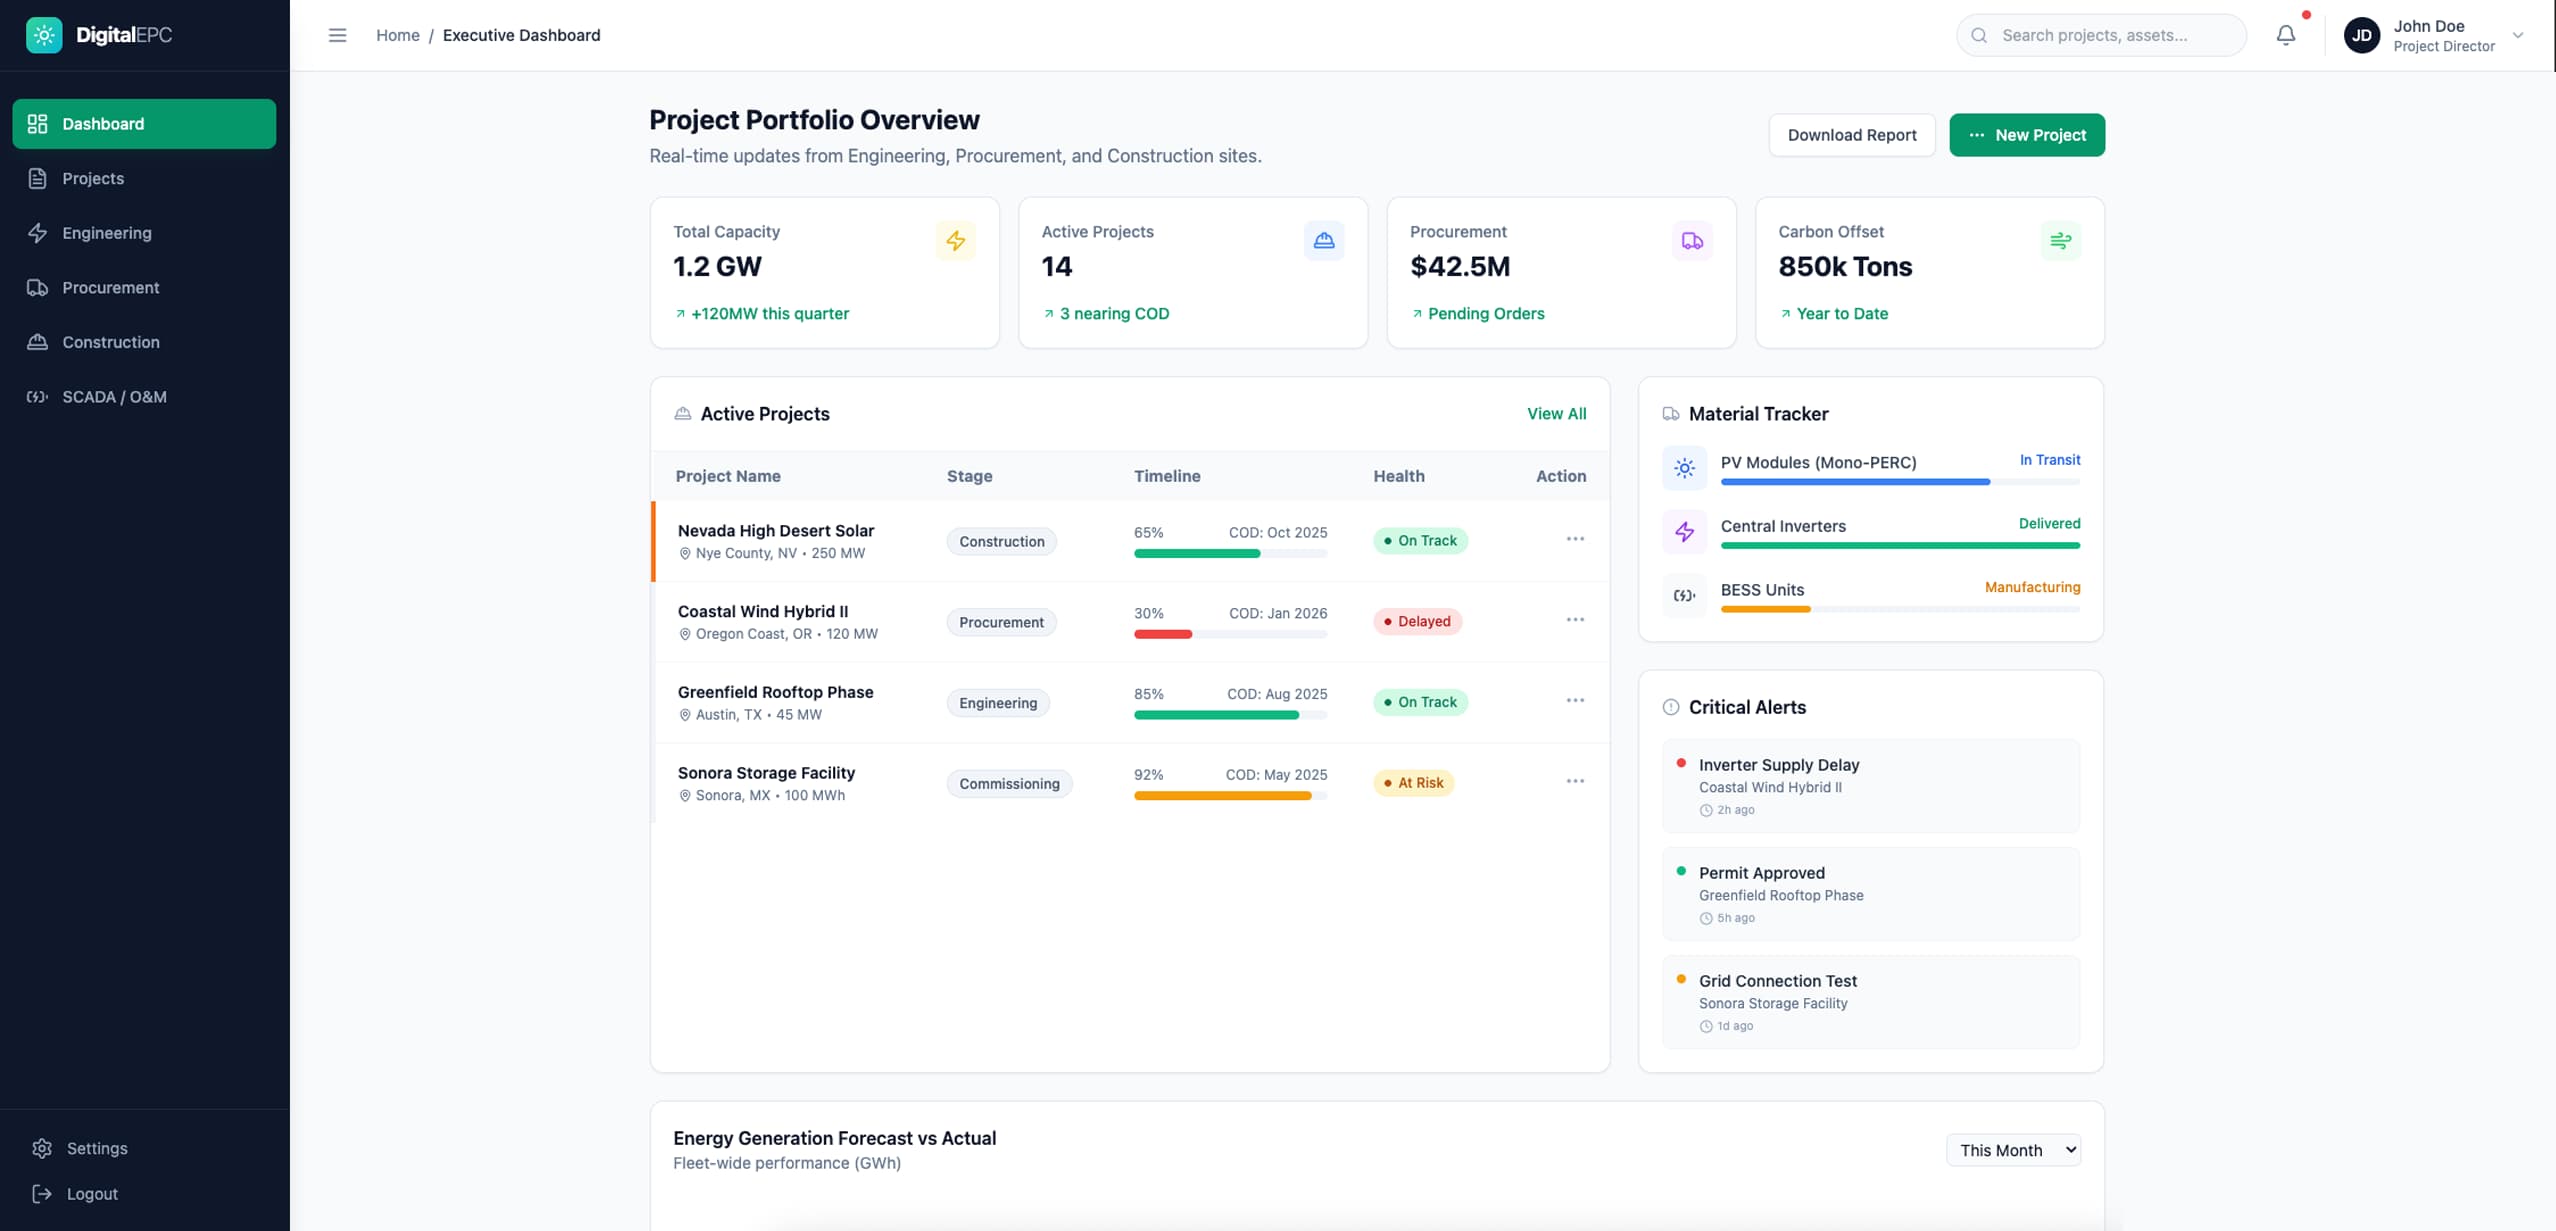Click the Procurement truck card icon
The width and height of the screenshot is (2556, 1231).
tap(1692, 241)
